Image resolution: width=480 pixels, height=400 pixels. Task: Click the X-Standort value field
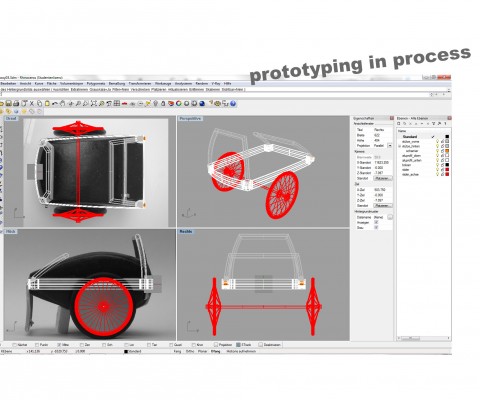point(383,162)
